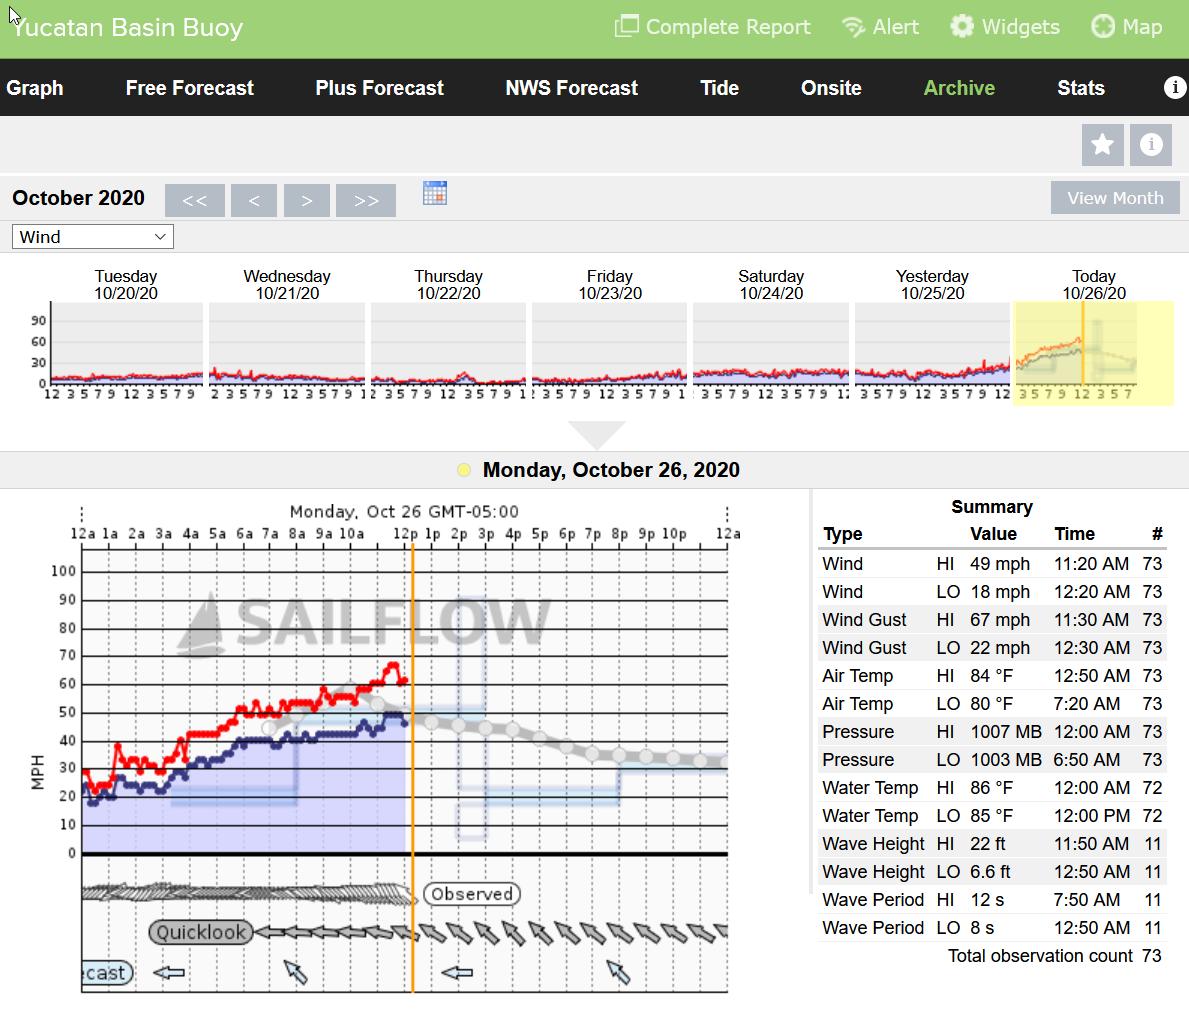Click the Air Temp LO 80 °F row
Image resolution: width=1189 pixels, height=1016 pixels.
(992, 704)
